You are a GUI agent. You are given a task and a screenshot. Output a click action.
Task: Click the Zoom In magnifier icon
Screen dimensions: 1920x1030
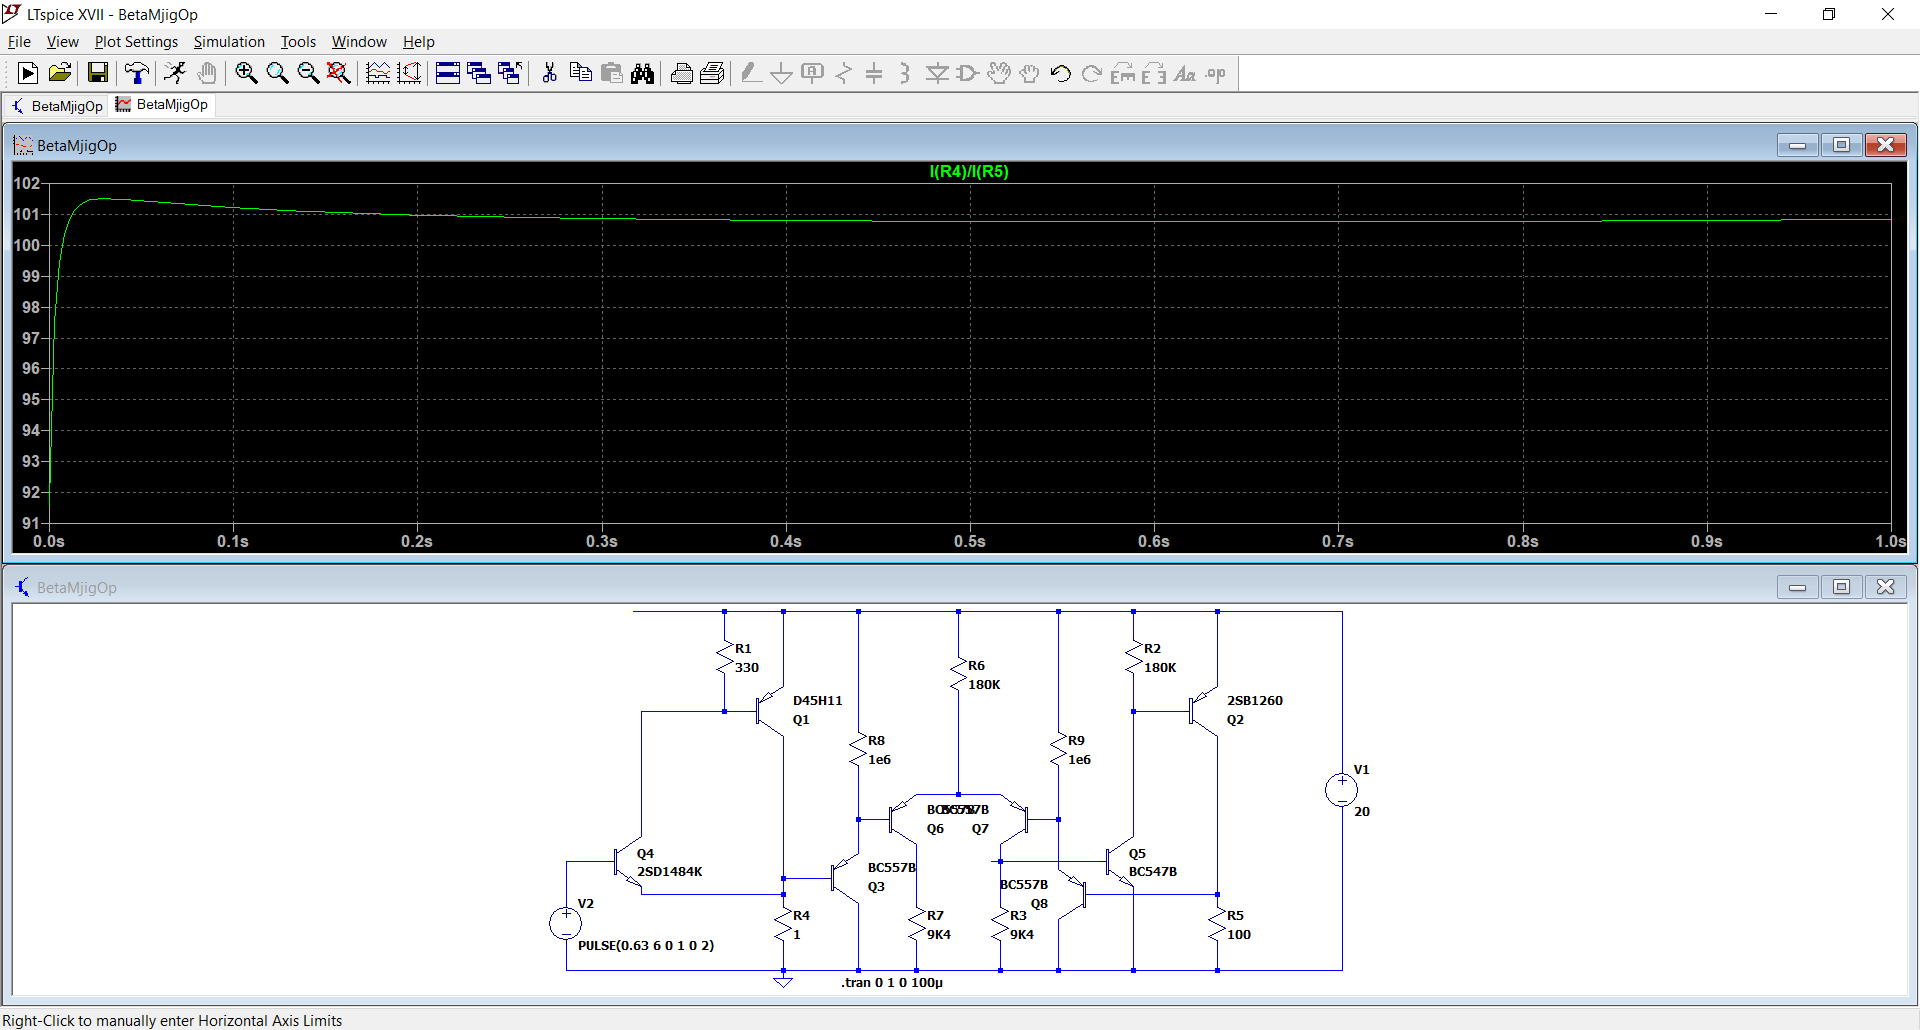pyautogui.click(x=246, y=73)
